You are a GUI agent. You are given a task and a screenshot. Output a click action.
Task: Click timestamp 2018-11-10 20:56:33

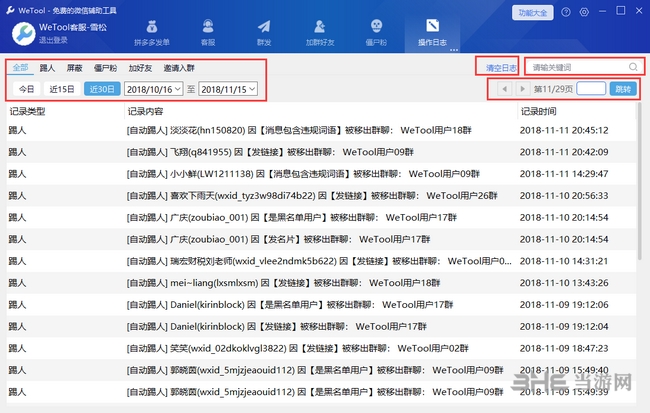[x=564, y=196]
